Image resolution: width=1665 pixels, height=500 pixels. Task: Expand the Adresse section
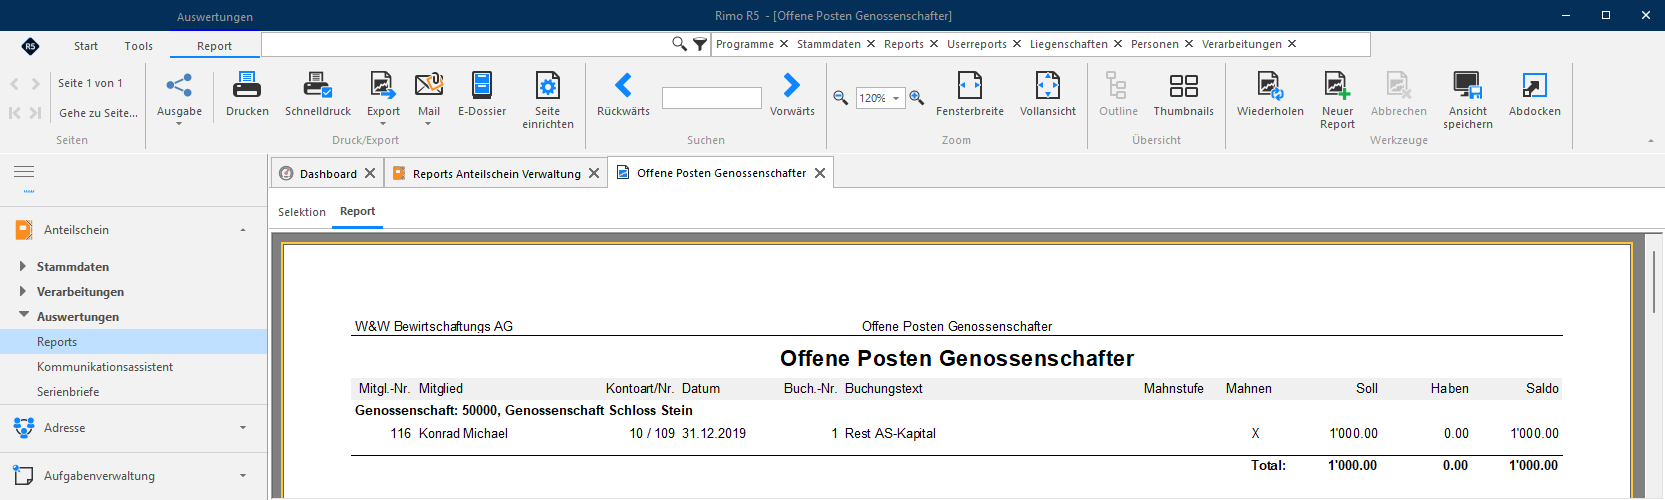pos(243,428)
